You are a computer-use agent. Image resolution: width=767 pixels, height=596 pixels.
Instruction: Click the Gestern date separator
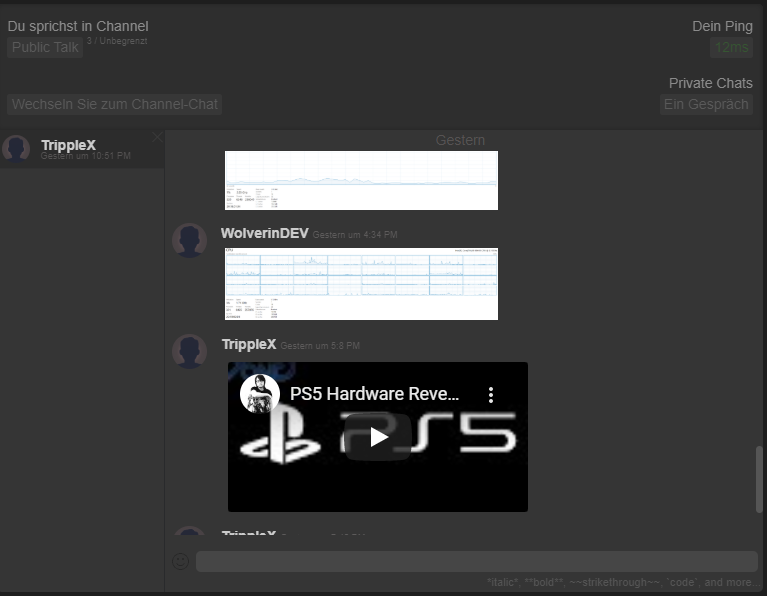(x=460, y=140)
